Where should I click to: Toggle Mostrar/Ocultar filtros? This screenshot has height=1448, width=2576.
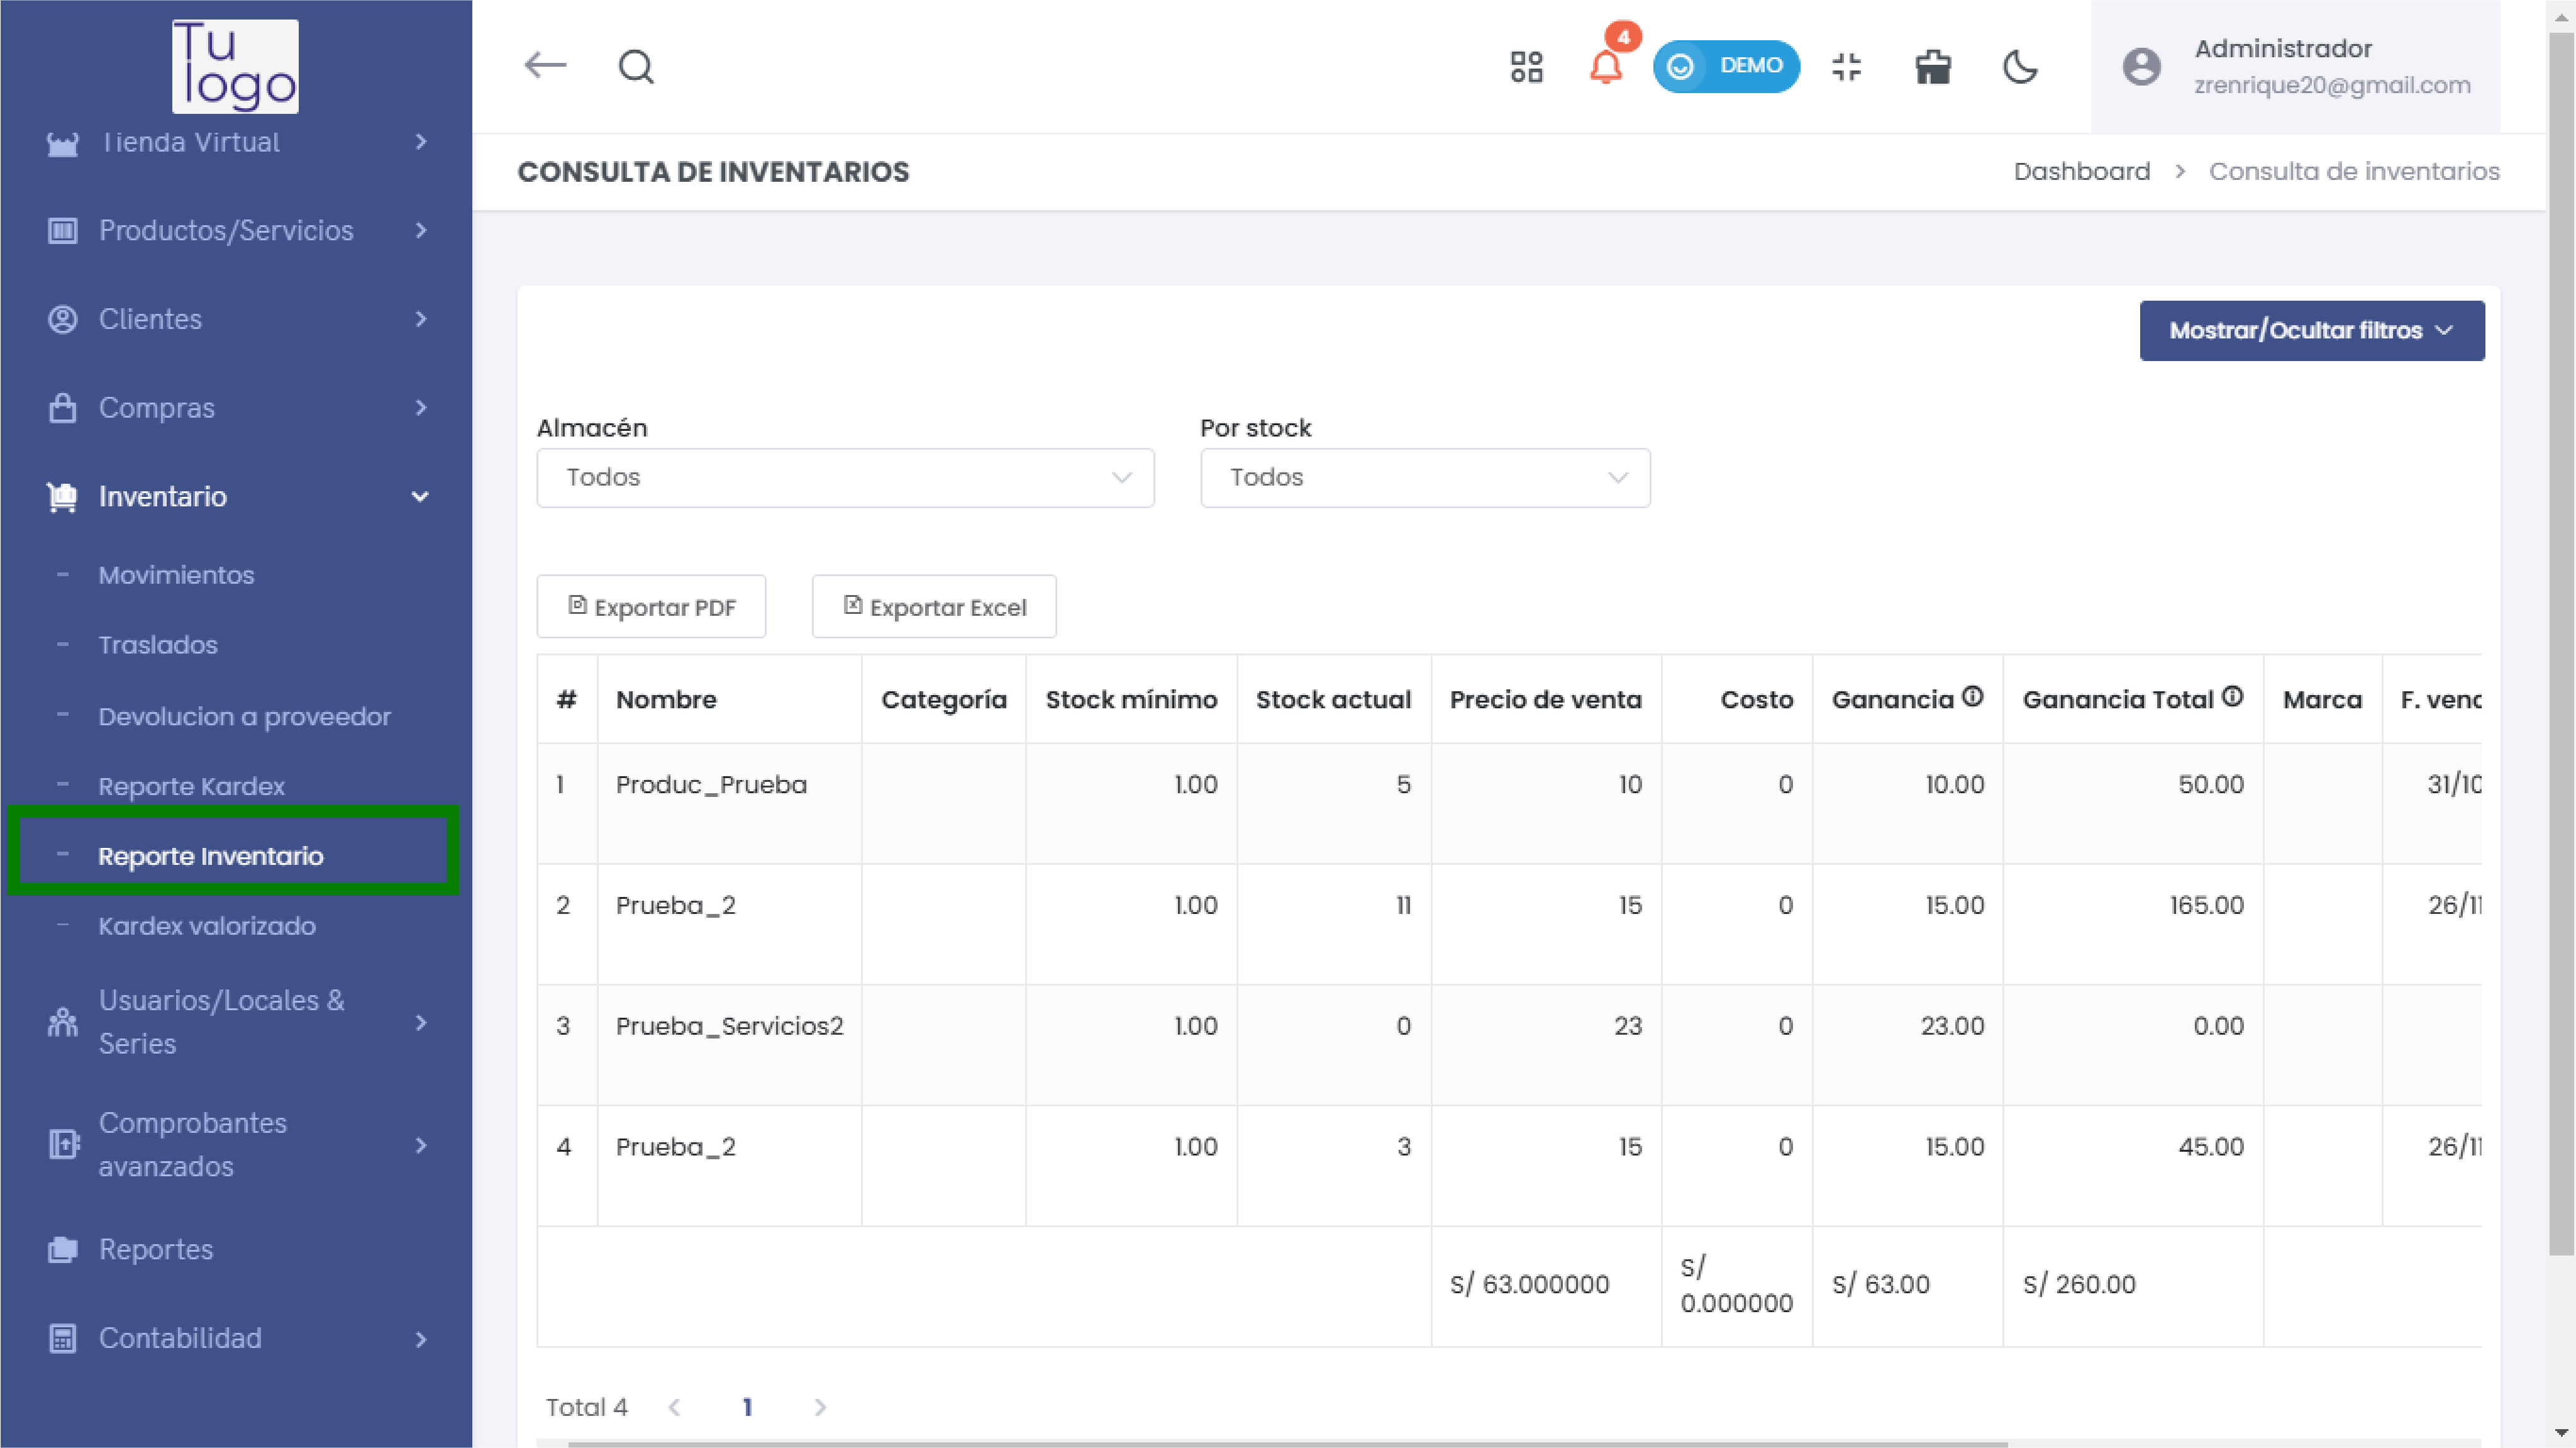[x=2311, y=331]
